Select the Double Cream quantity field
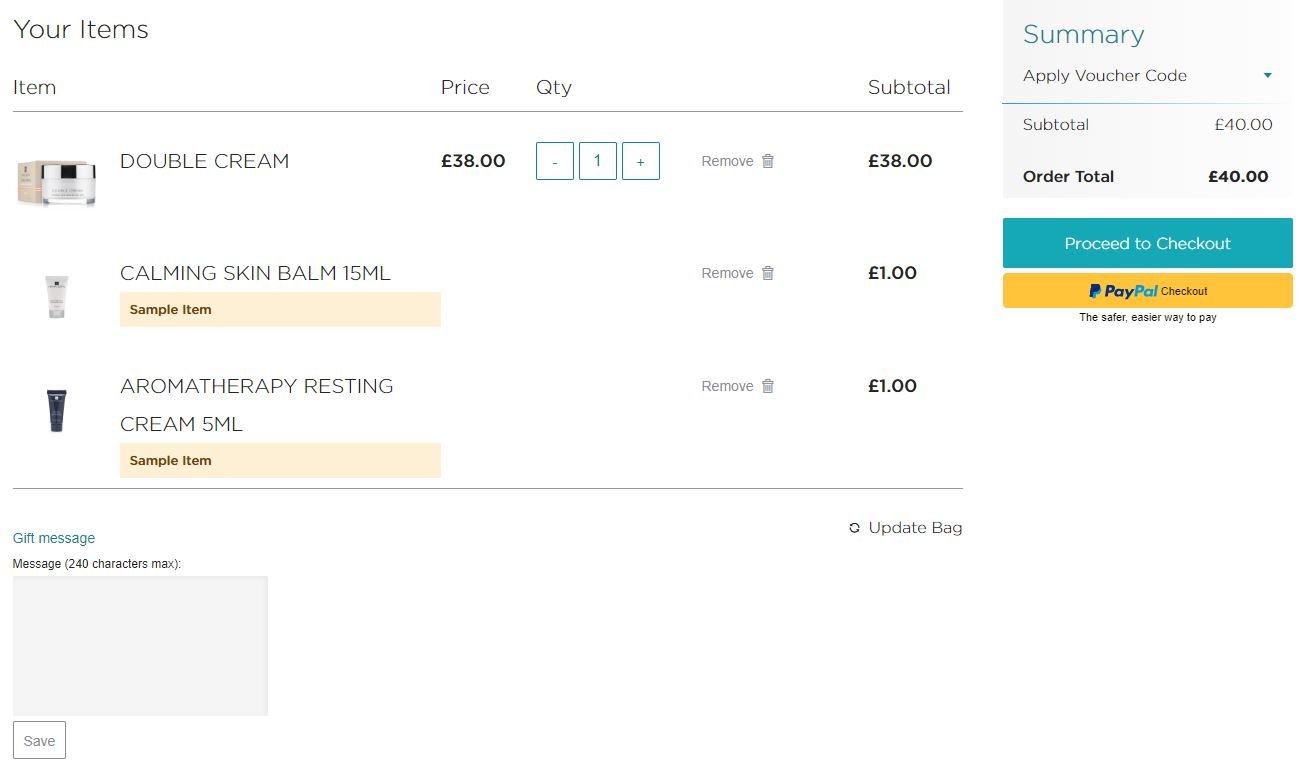This screenshot has height=769, width=1300. pos(598,161)
